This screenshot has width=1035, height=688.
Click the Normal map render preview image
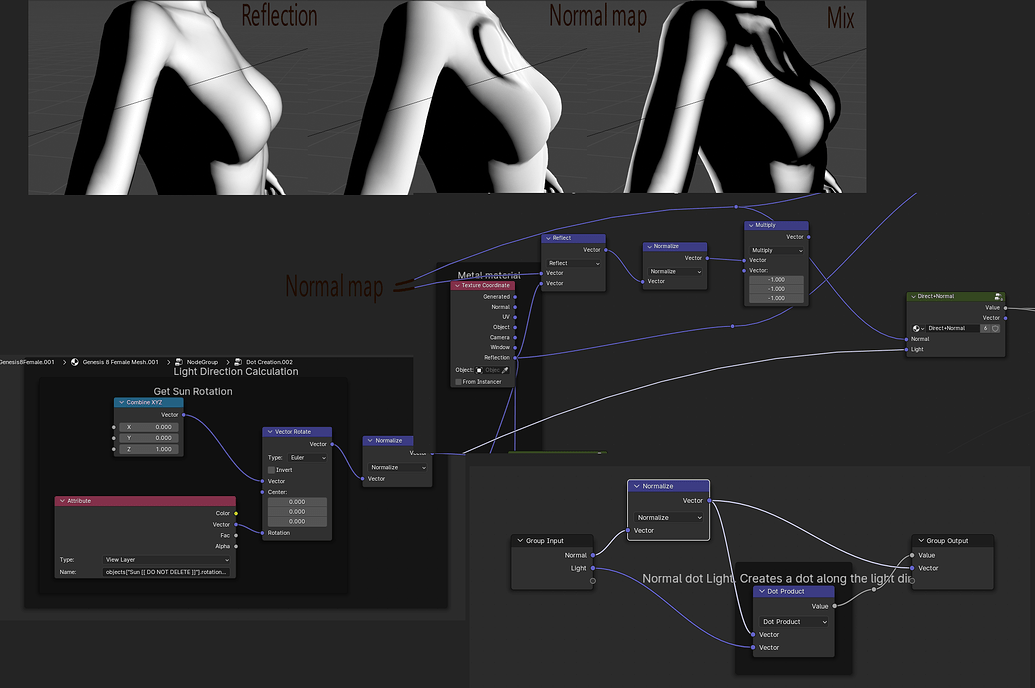click(x=446, y=97)
